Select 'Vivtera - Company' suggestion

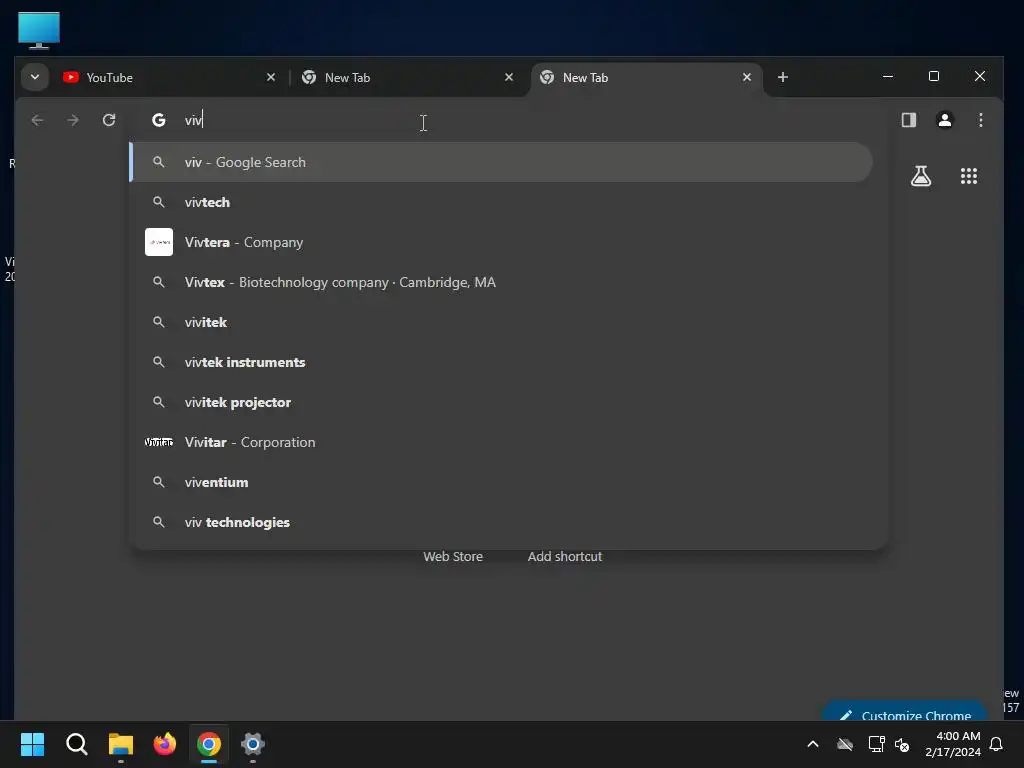pyautogui.click(x=501, y=242)
